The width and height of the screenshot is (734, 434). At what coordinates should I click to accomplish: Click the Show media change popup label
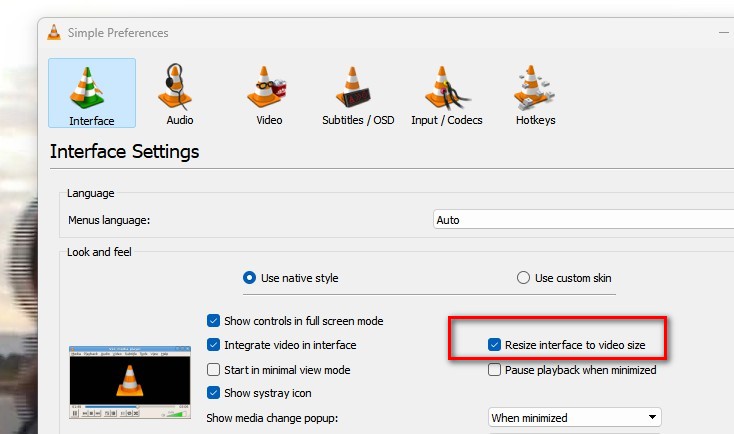[272, 418]
